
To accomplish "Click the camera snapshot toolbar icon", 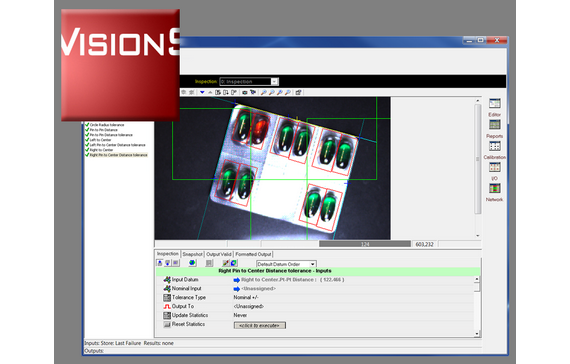I will click(x=245, y=92).
